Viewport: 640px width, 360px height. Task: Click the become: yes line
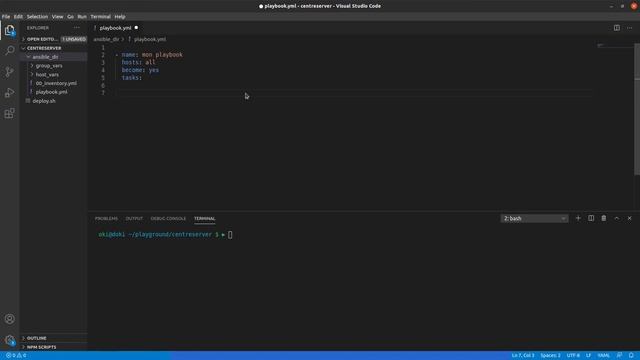pos(140,70)
